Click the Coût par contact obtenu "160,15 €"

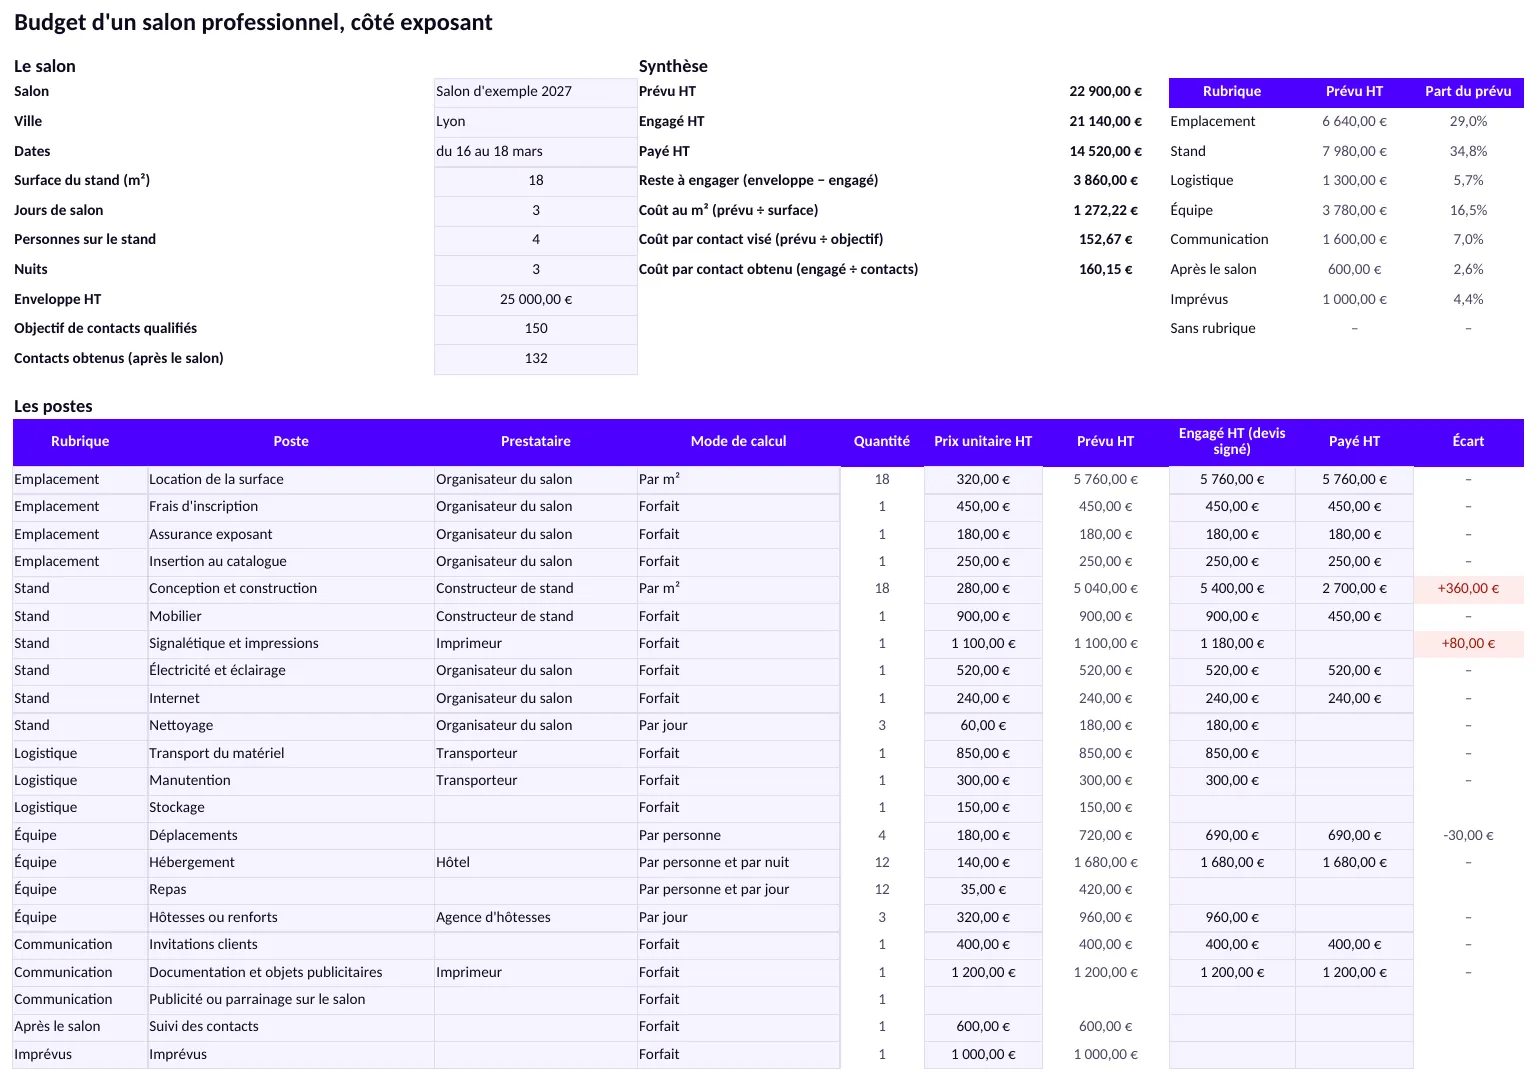point(1105,269)
